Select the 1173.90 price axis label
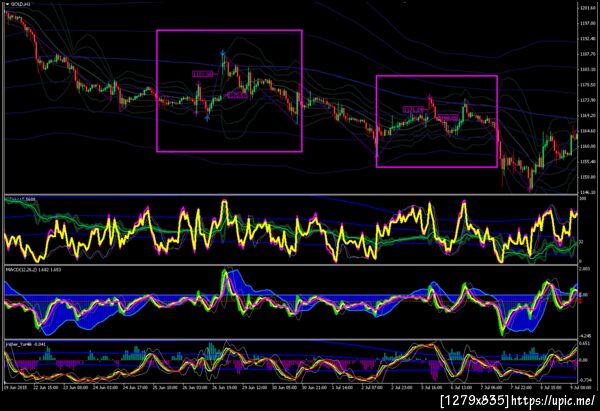 point(587,100)
